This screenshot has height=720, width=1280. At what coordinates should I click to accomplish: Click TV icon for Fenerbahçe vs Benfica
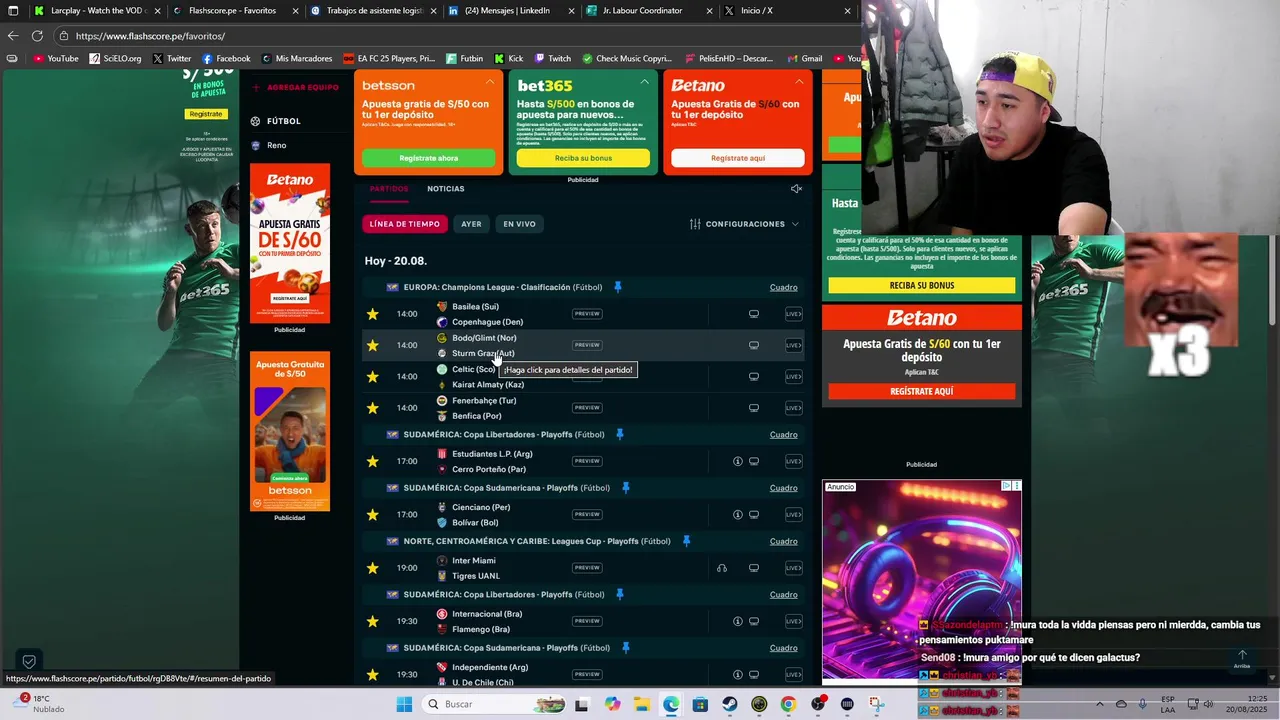click(x=754, y=408)
